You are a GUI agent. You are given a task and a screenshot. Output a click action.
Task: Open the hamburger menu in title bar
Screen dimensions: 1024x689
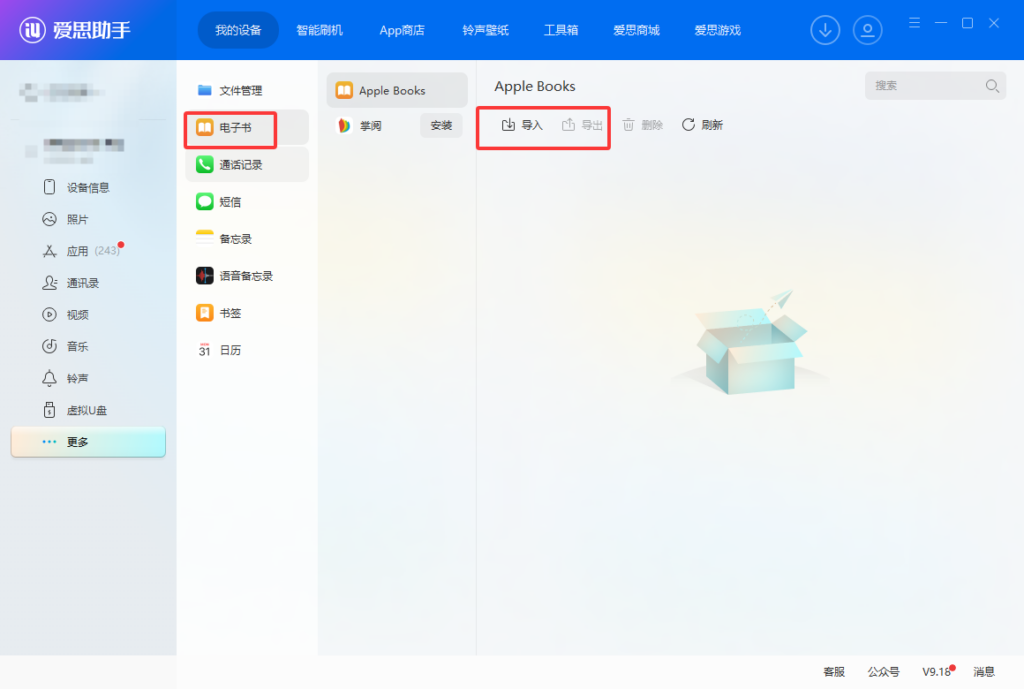[914, 23]
